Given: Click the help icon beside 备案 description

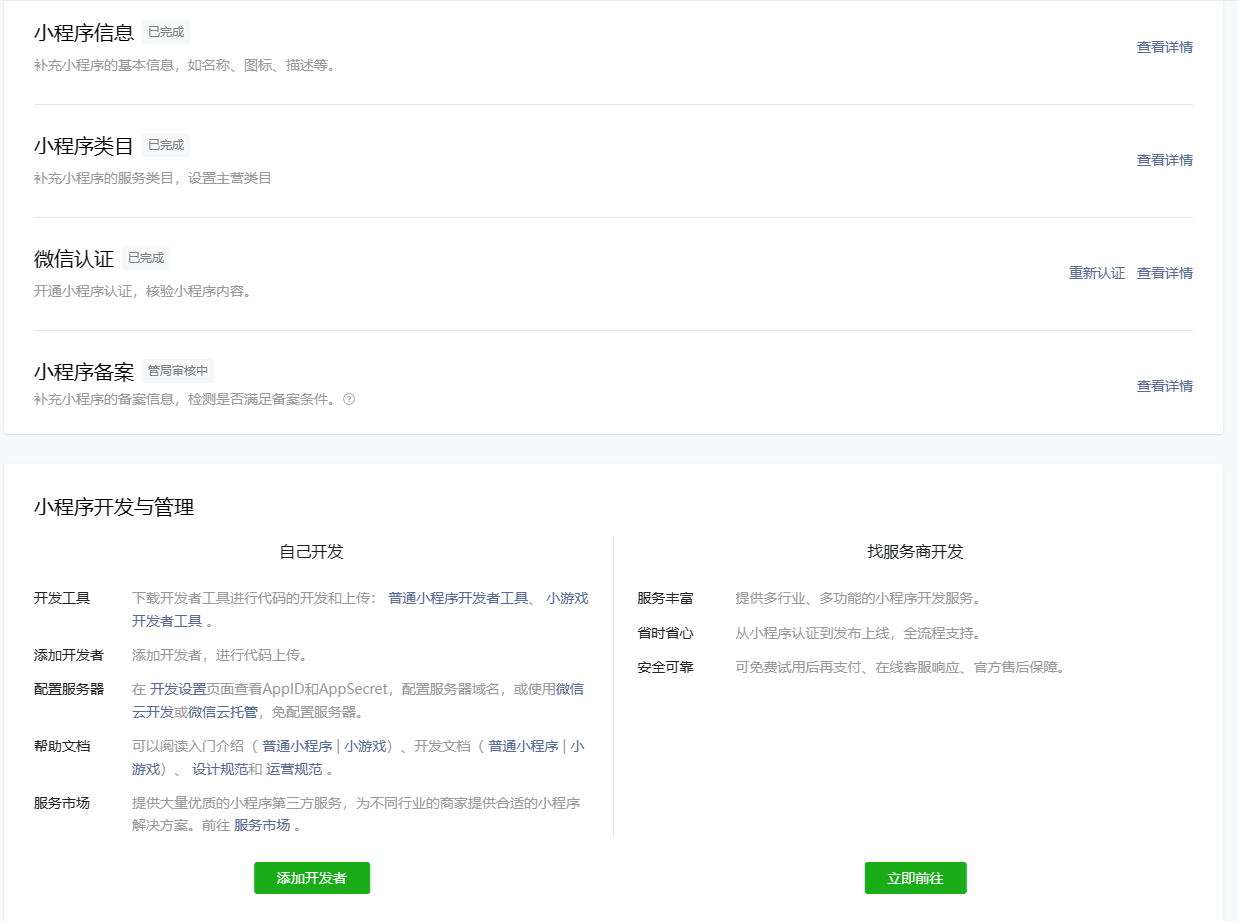Looking at the screenshot, I should pos(349,399).
